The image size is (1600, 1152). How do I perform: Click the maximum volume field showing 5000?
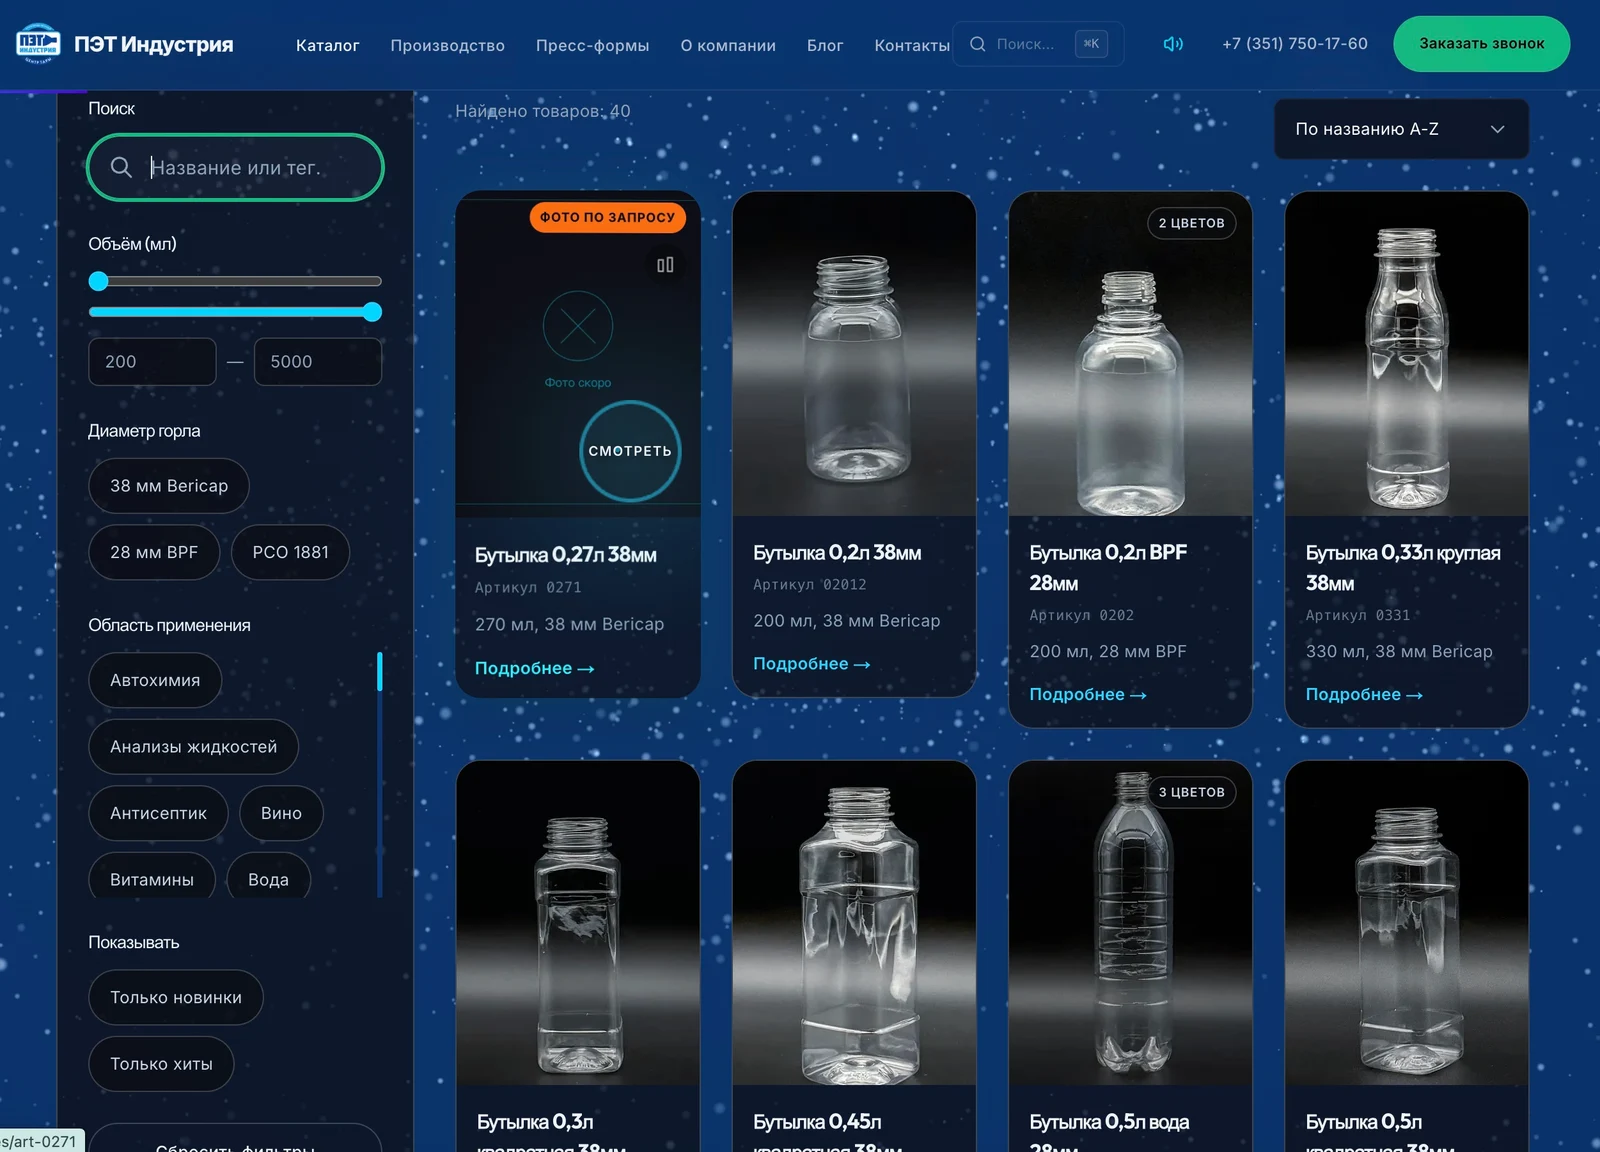click(x=318, y=361)
